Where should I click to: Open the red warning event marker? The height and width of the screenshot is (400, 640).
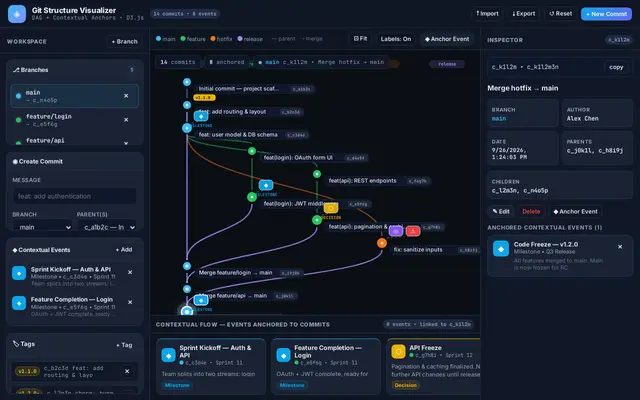[413, 231]
